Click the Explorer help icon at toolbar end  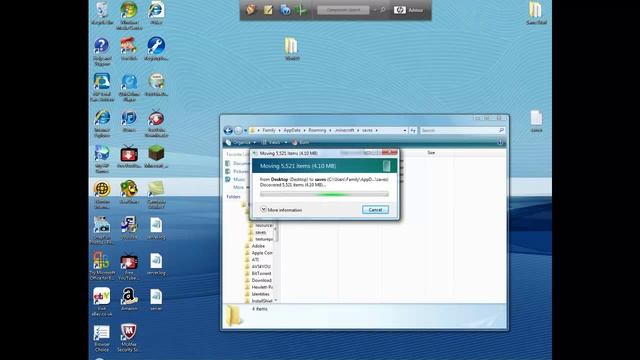500,142
